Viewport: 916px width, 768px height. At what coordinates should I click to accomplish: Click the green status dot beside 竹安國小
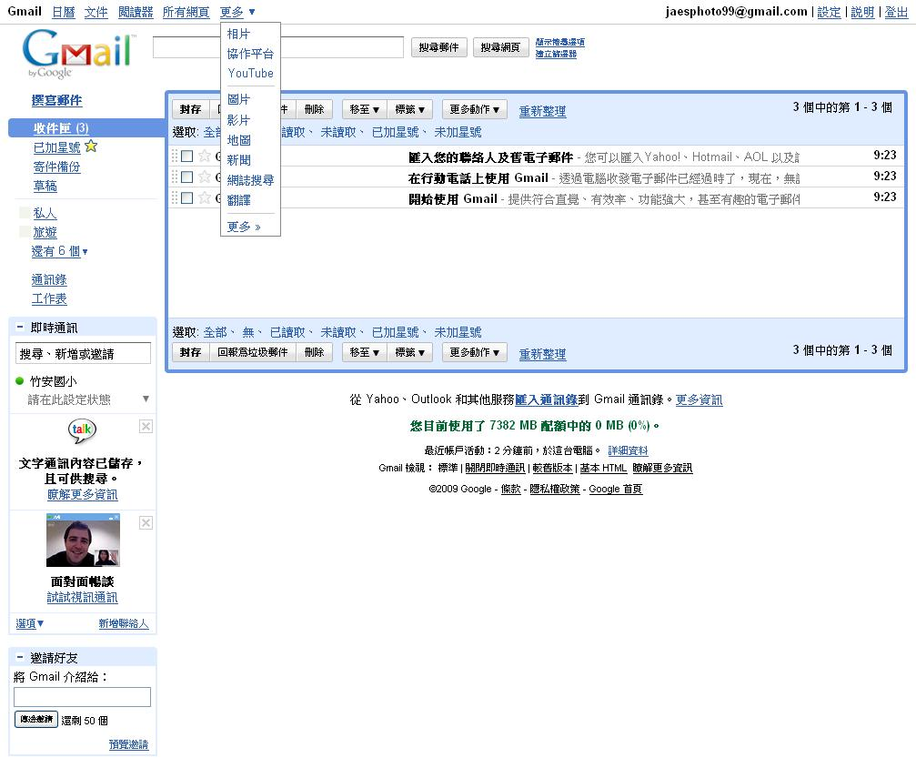pos(20,381)
